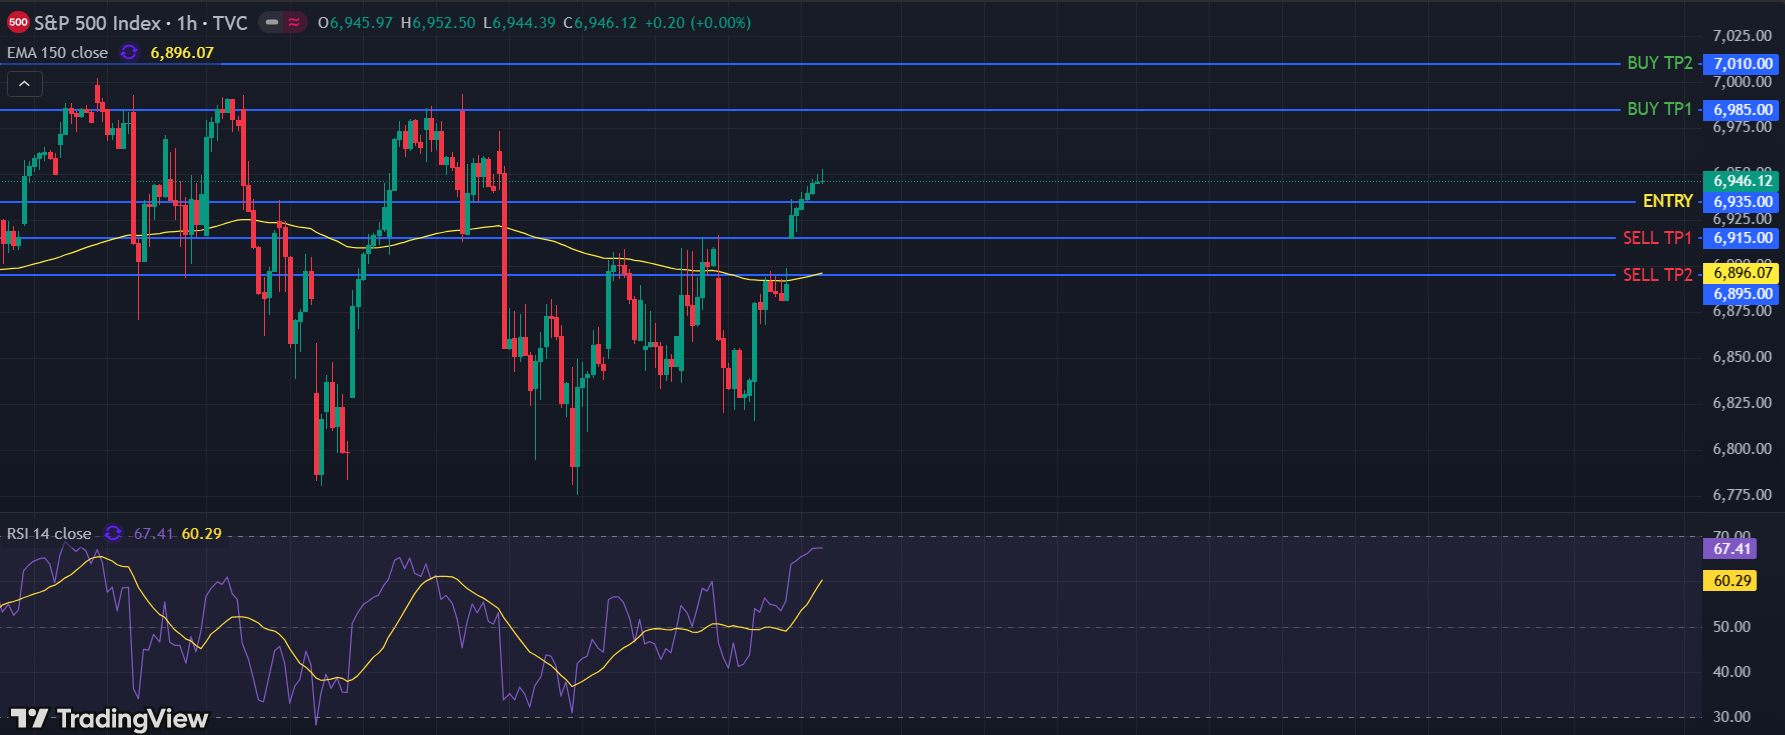Click the yellow 60.29 RSI axis tag
Screen dimensions: 1785x735
[x=1731, y=581]
